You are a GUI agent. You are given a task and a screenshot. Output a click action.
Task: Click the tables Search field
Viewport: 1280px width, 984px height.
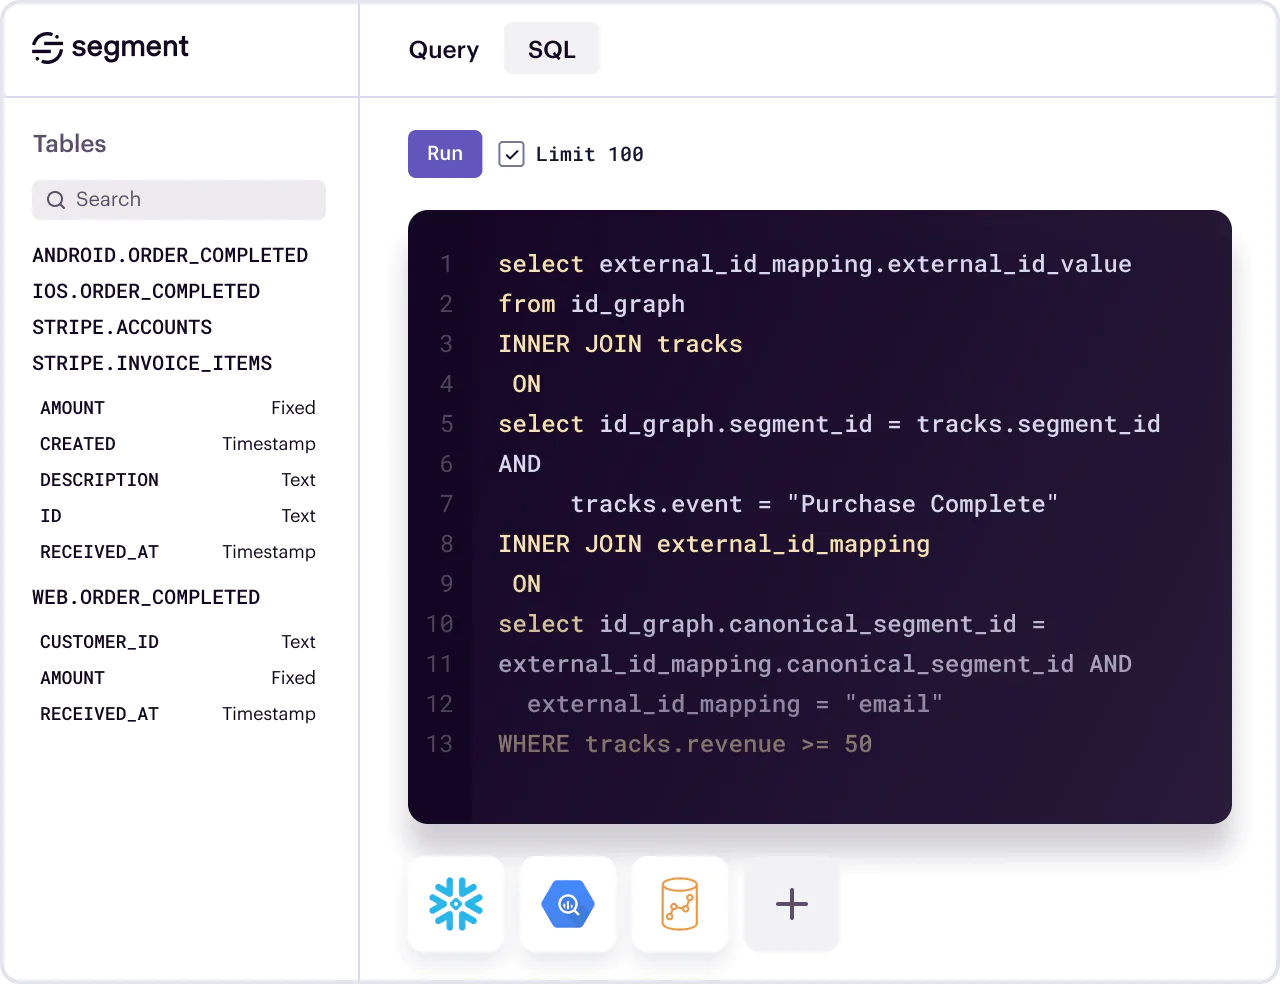coord(190,200)
